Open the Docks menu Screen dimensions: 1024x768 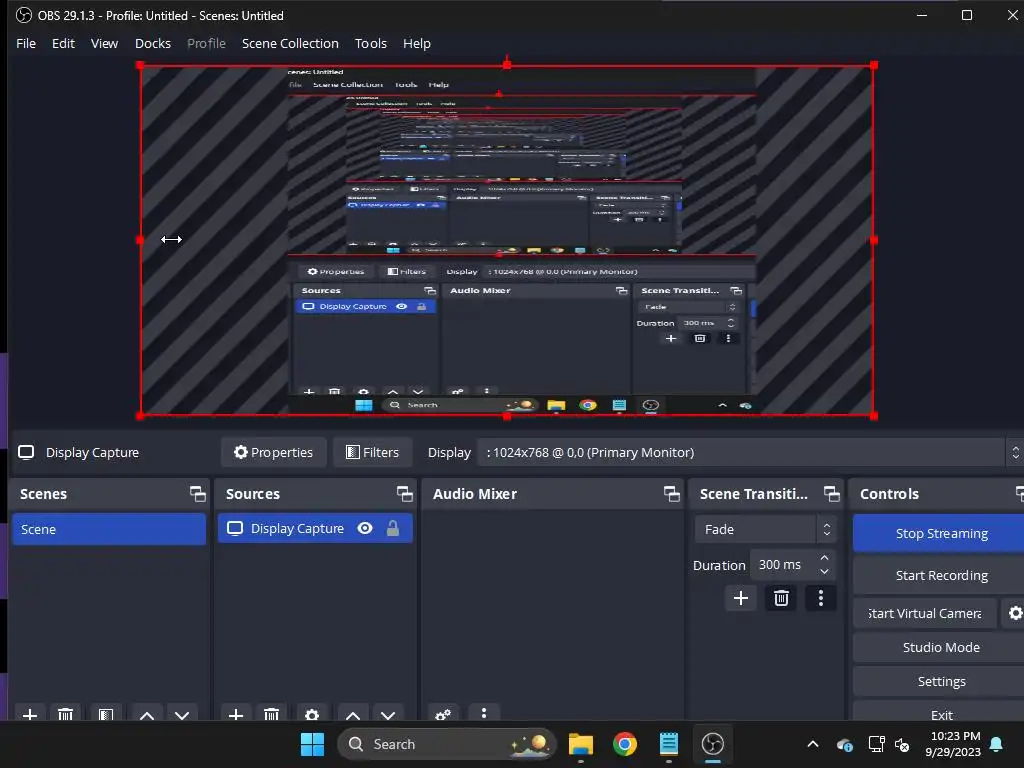pos(153,43)
